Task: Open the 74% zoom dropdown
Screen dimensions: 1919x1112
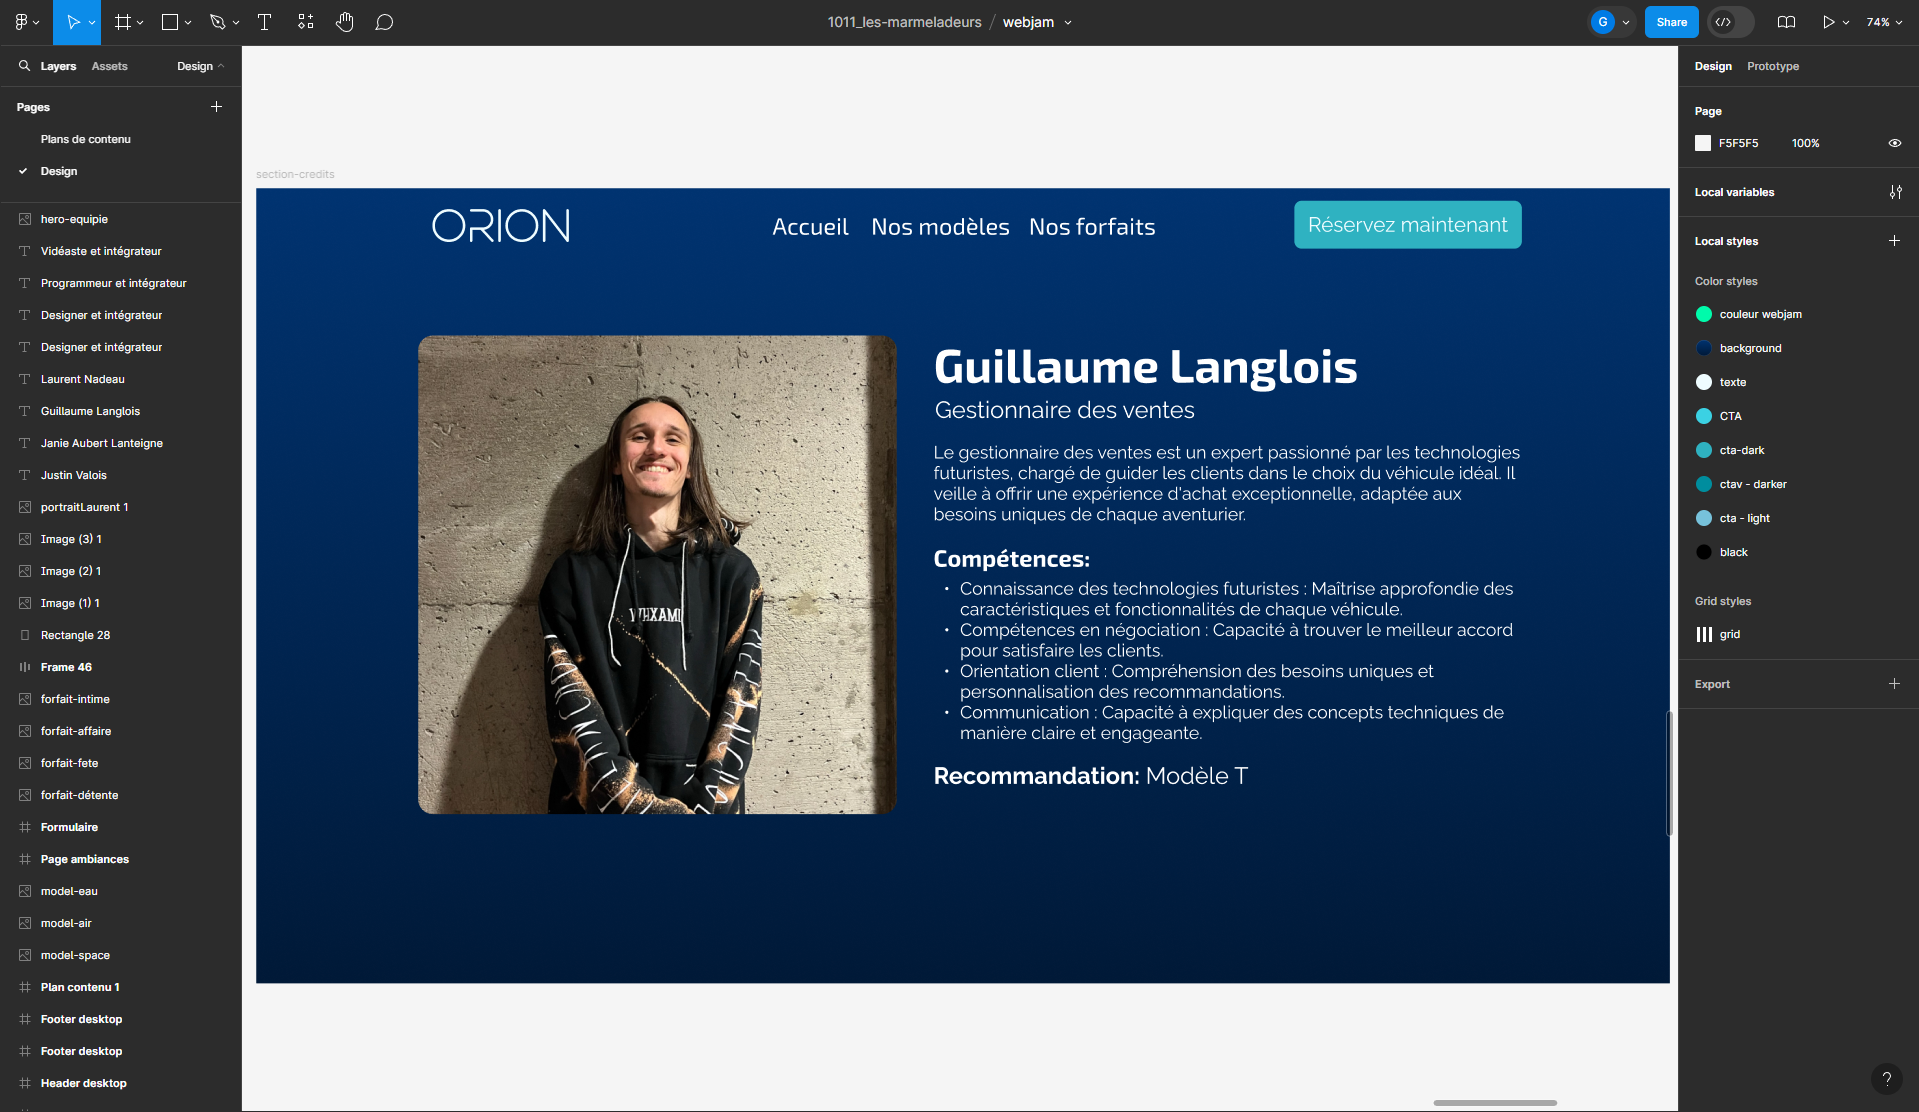Action: (1884, 21)
